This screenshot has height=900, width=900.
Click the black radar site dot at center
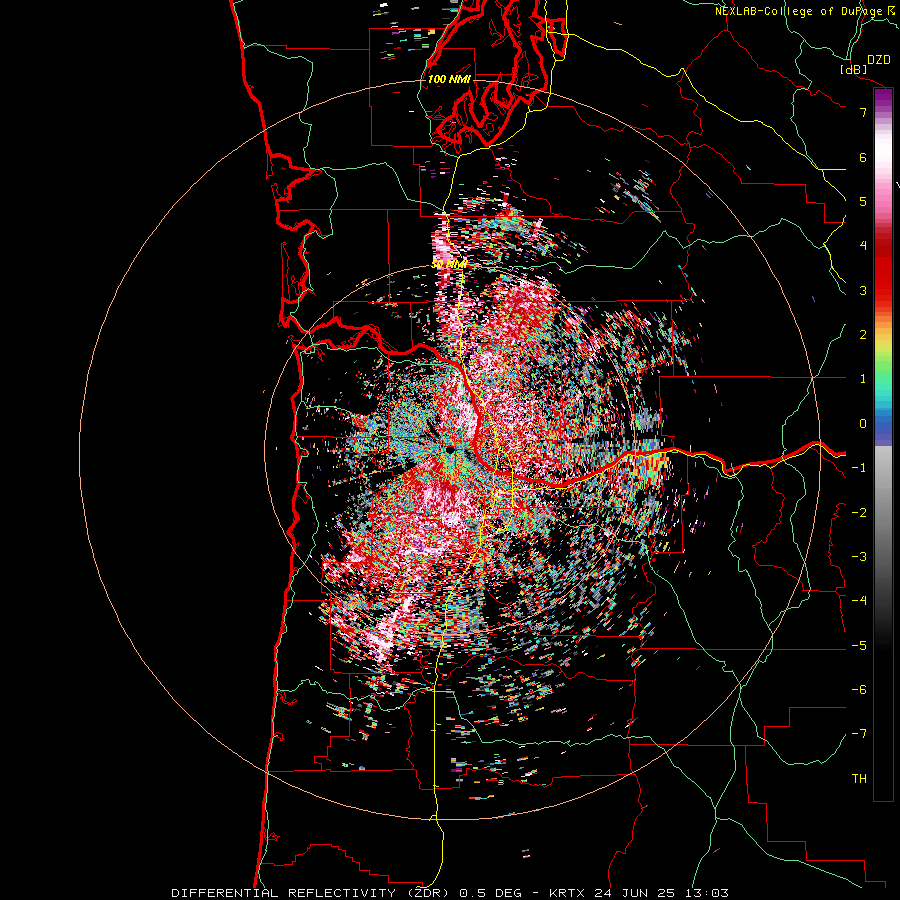(451, 450)
